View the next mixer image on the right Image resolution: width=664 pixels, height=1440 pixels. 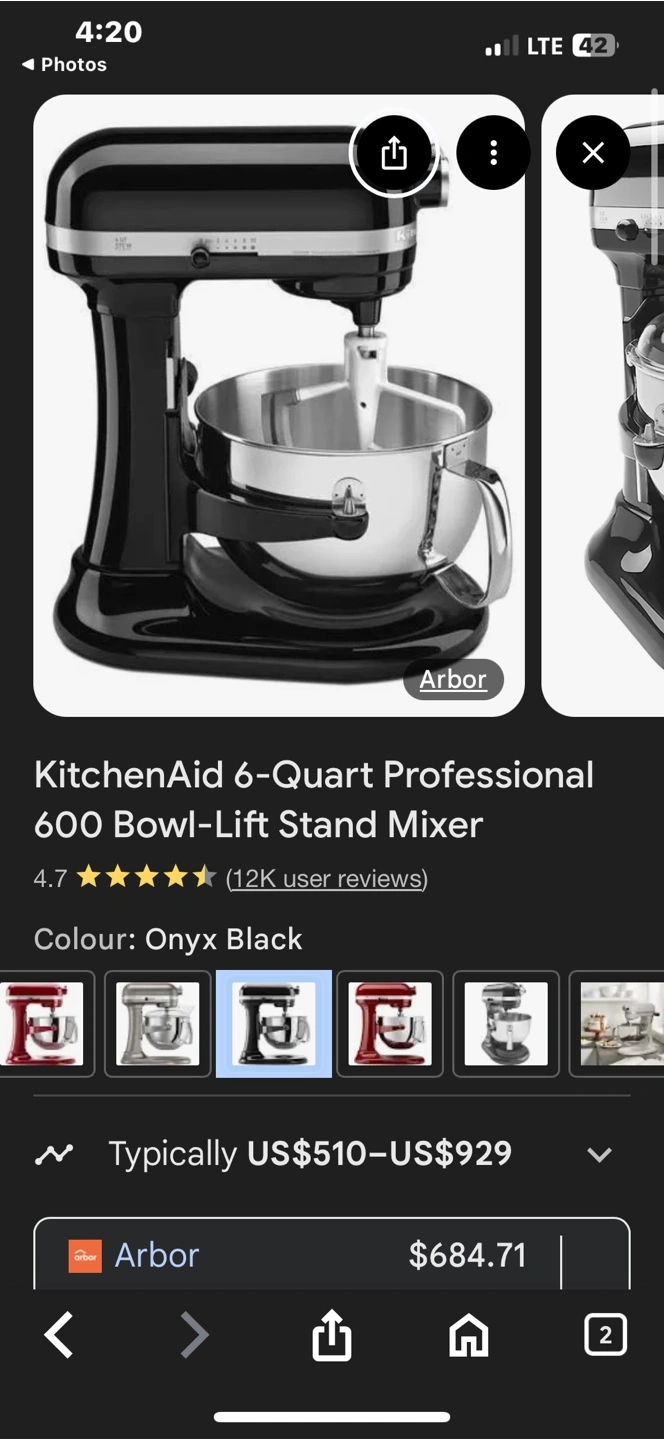[603, 405]
